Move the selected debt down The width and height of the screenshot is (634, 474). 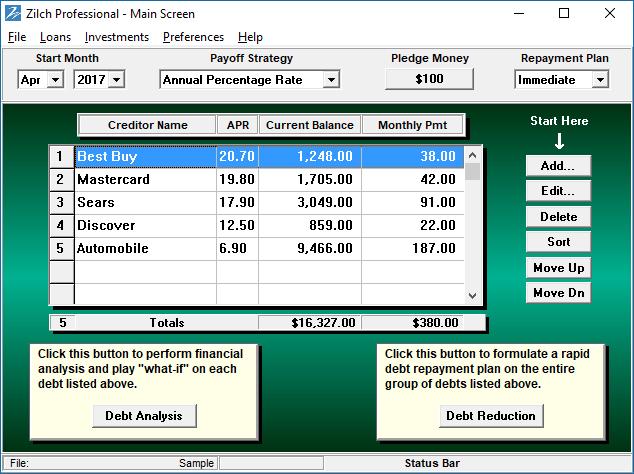[558, 293]
